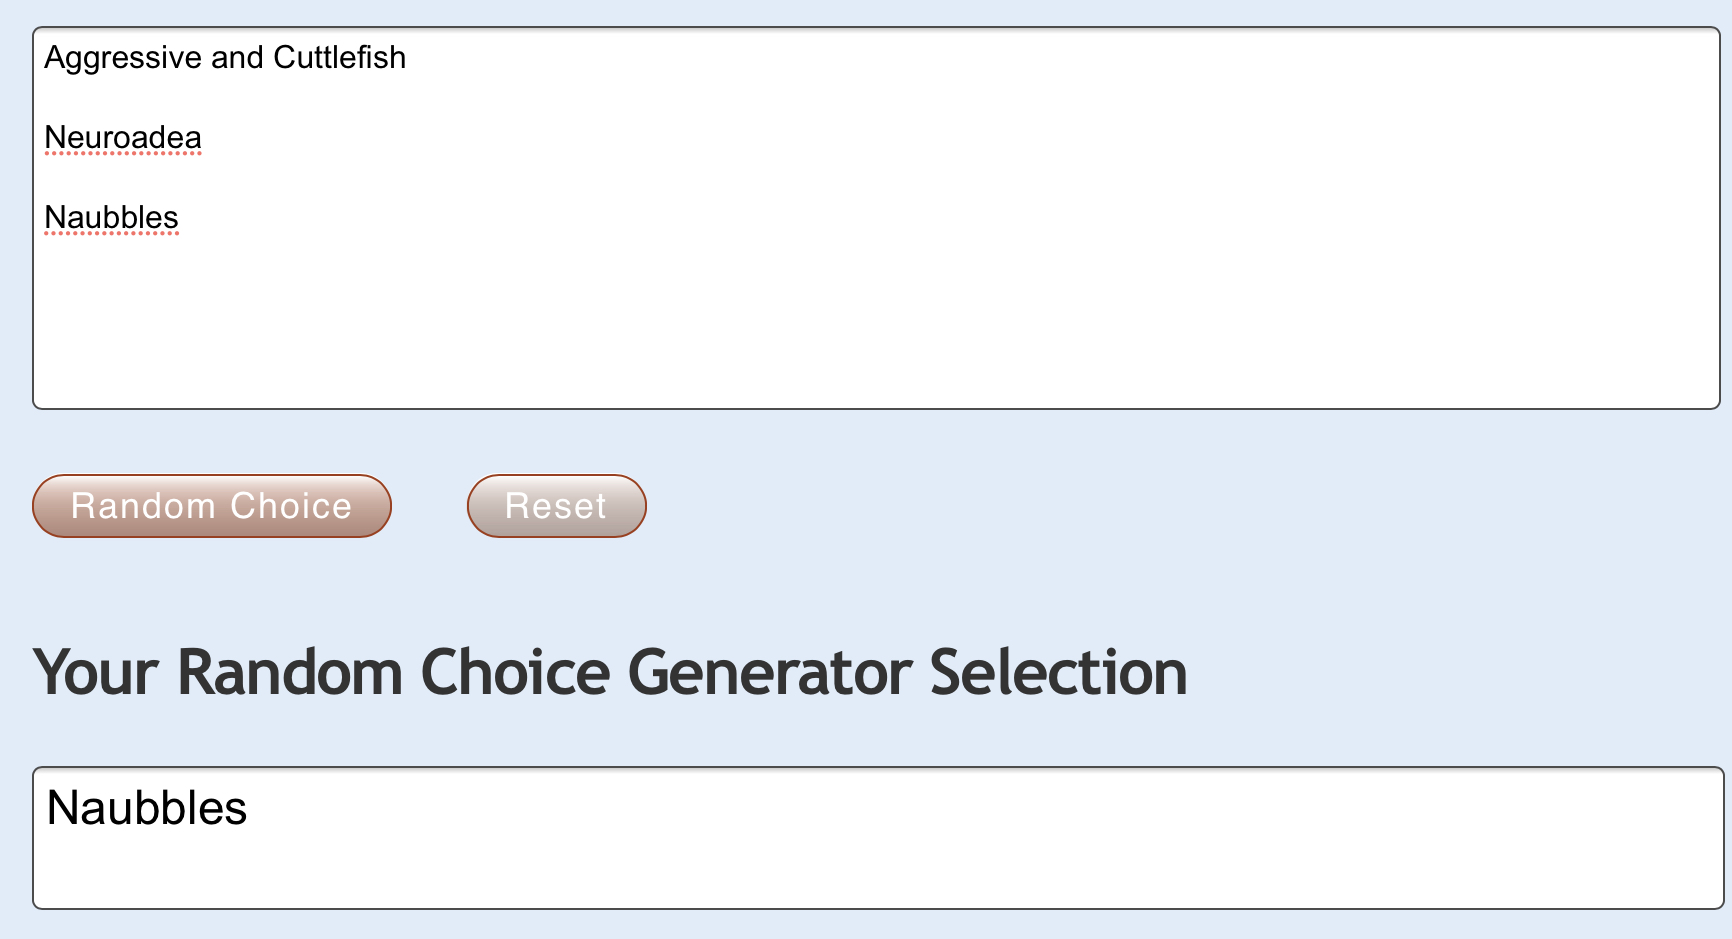1732x939 pixels.
Task: Click the blank line above list's "Naubbles"
Action: 300,178
